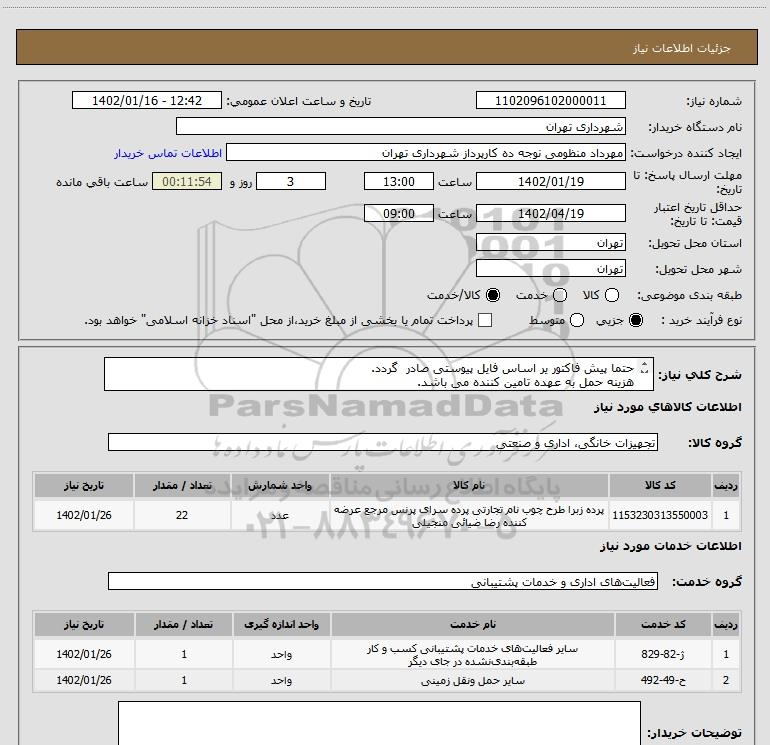Image resolution: width=770 pixels, height=745 pixels.
Task: Select the متوسط purchase type radio
Action: pyautogui.click(x=577, y=320)
